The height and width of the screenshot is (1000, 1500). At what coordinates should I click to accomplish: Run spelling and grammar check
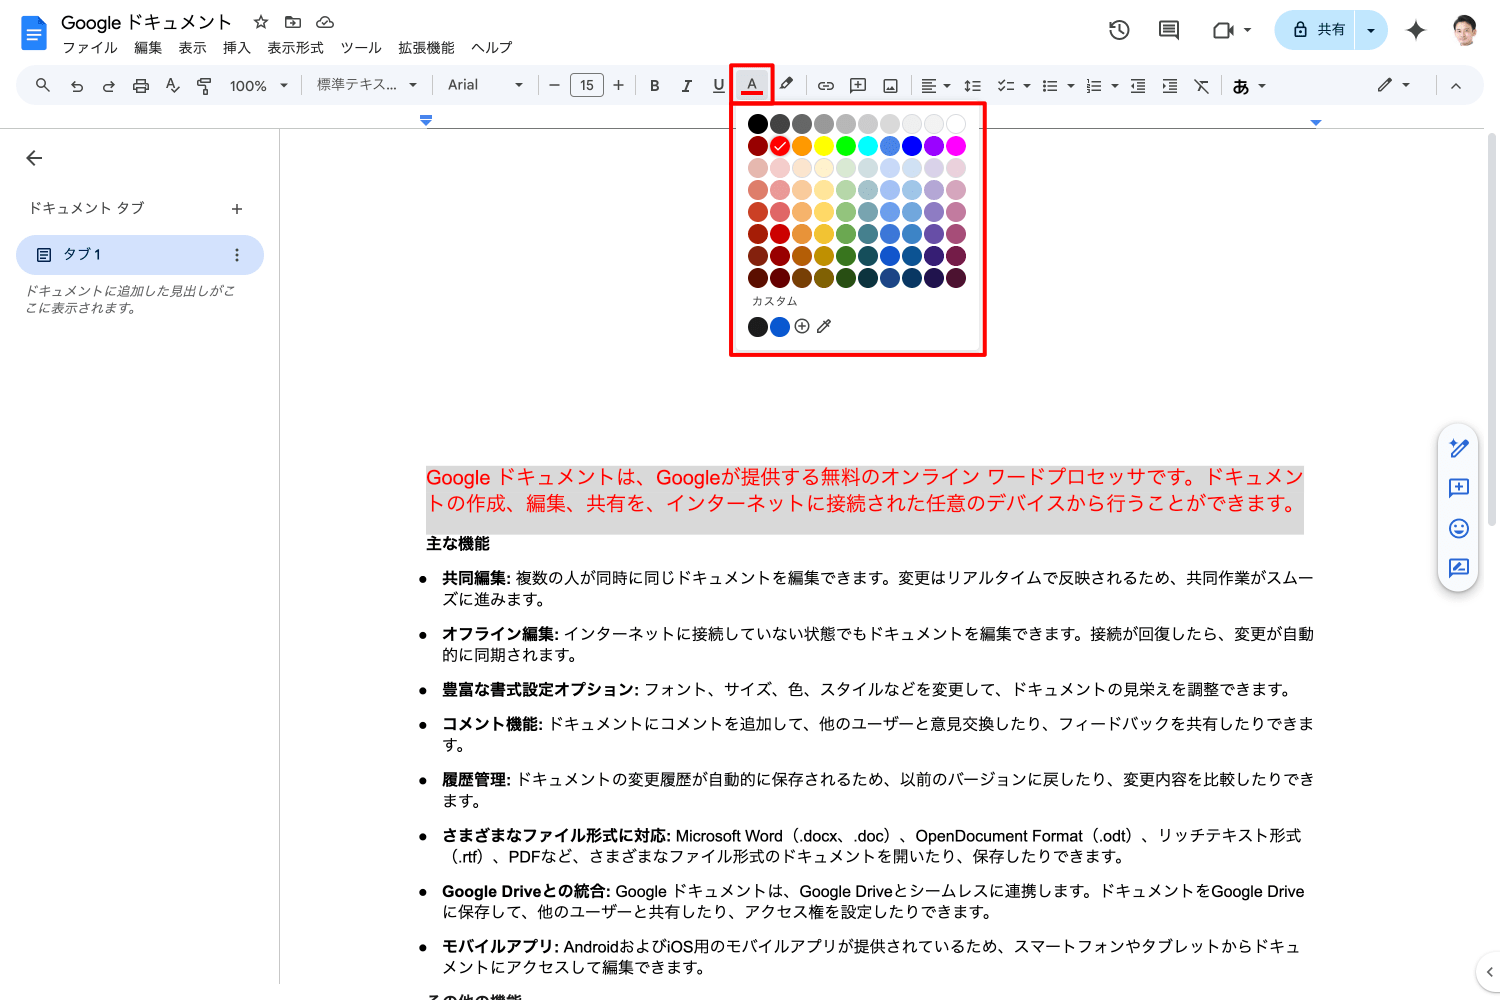[173, 86]
